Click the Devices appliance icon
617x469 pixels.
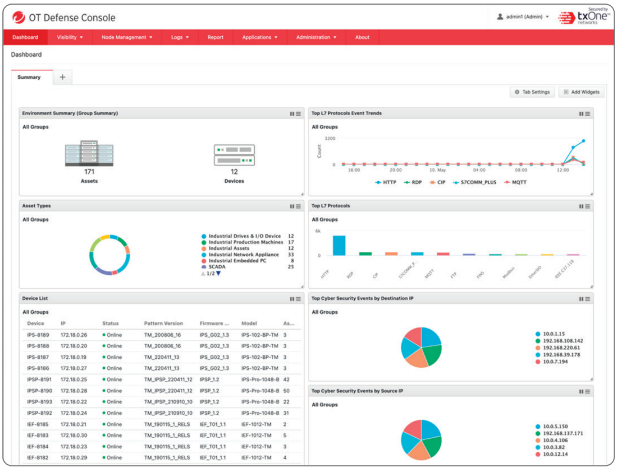[x=234, y=155]
